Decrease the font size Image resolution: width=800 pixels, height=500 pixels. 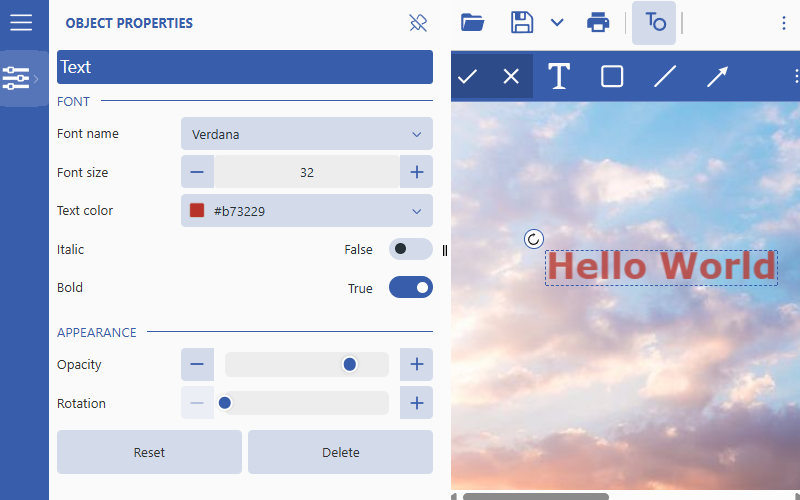pos(197,172)
